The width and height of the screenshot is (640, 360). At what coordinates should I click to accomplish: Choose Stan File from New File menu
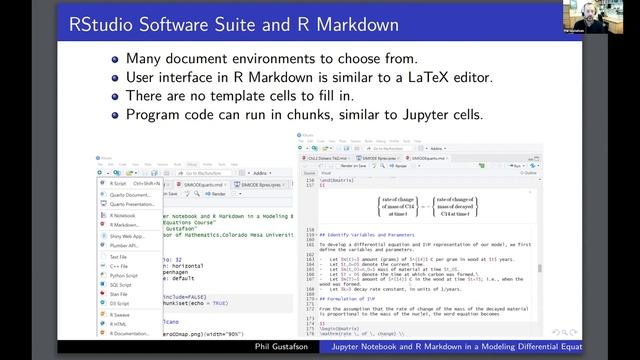[130, 294]
